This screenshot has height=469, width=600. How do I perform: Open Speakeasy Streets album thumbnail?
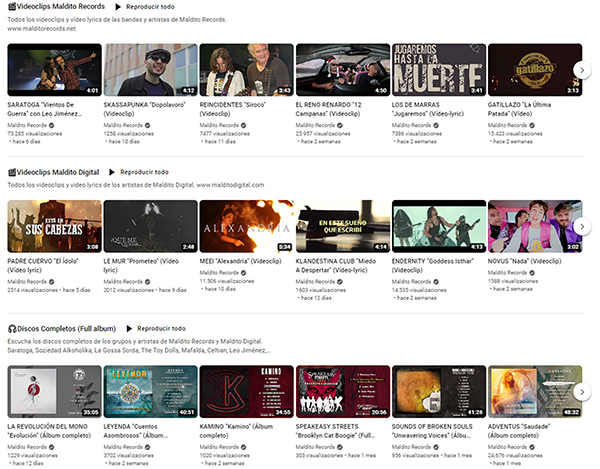(x=343, y=391)
